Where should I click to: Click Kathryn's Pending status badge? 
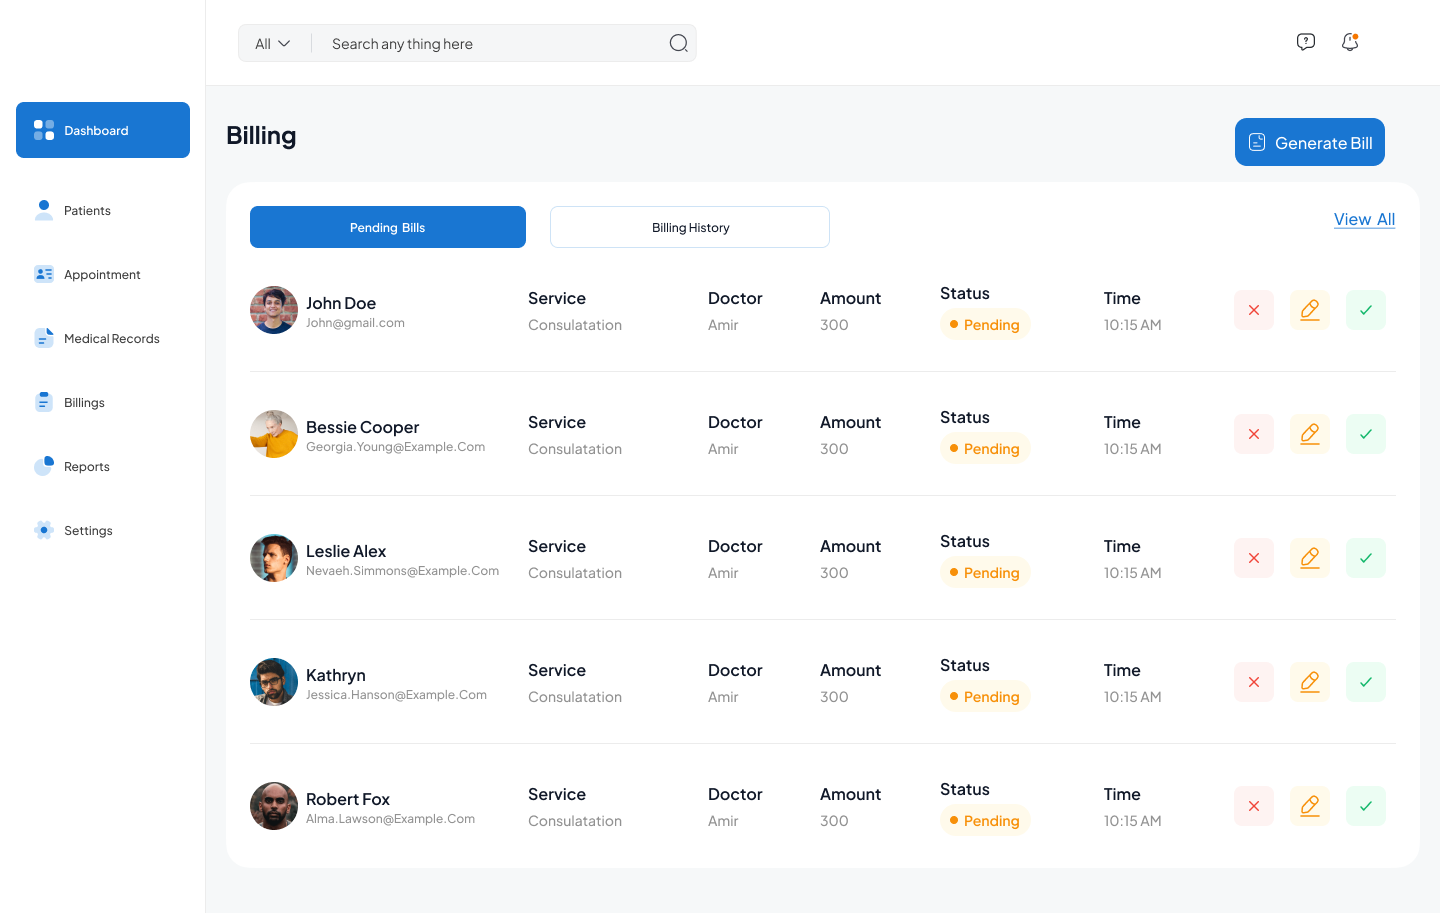[x=985, y=697]
